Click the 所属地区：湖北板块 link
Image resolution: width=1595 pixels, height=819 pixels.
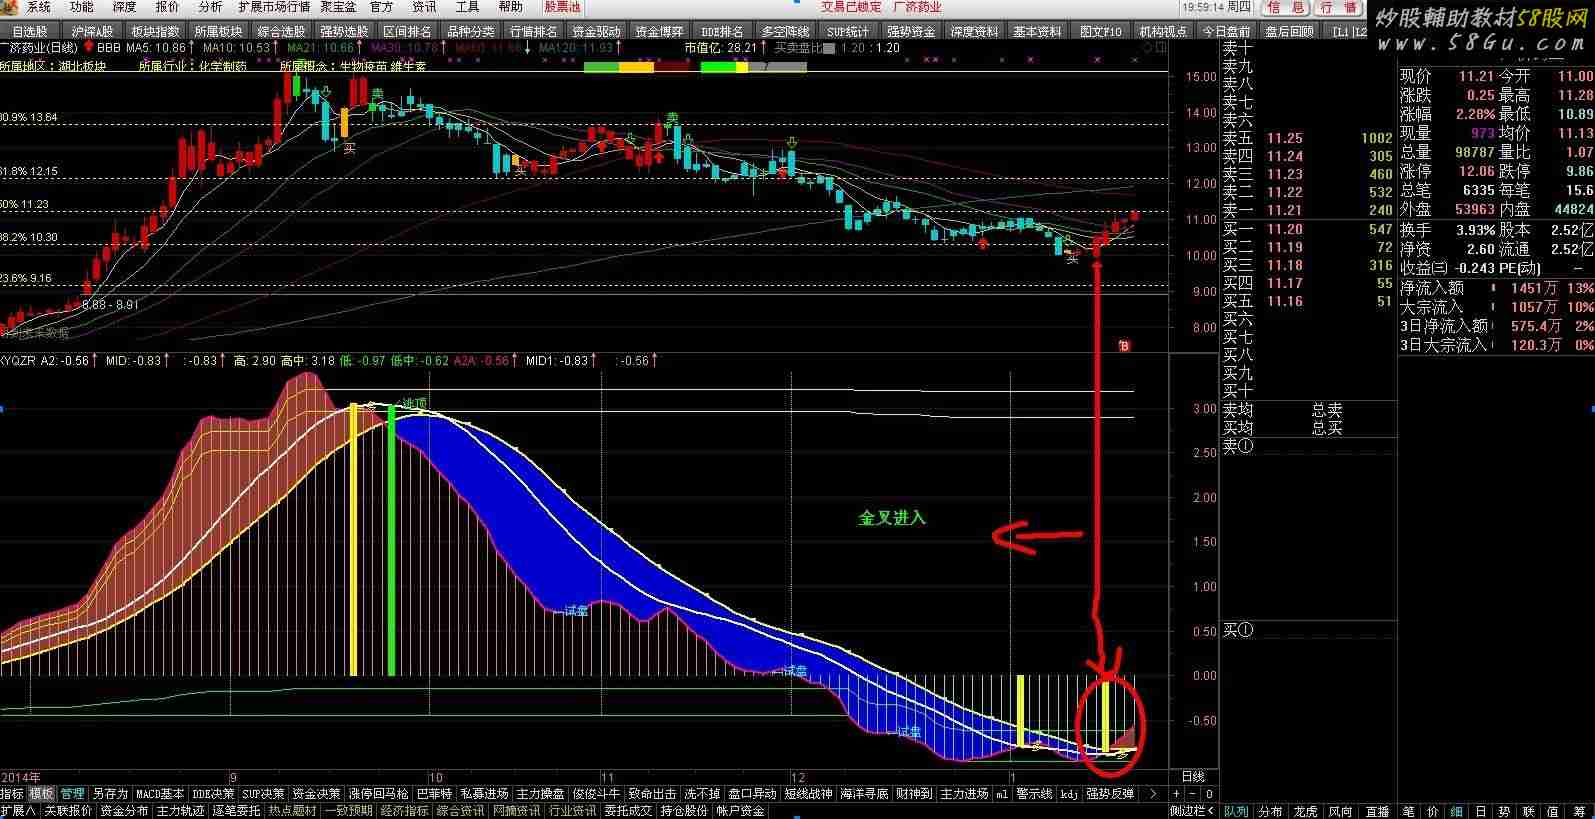click(x=53, y=66)
